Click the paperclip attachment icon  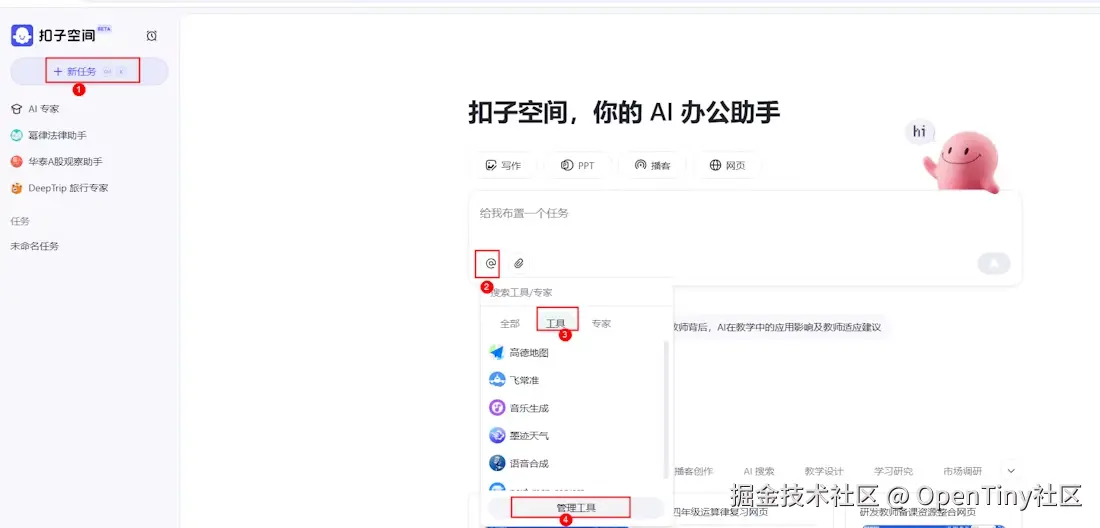pyautogui.click(x=518, y=264)
